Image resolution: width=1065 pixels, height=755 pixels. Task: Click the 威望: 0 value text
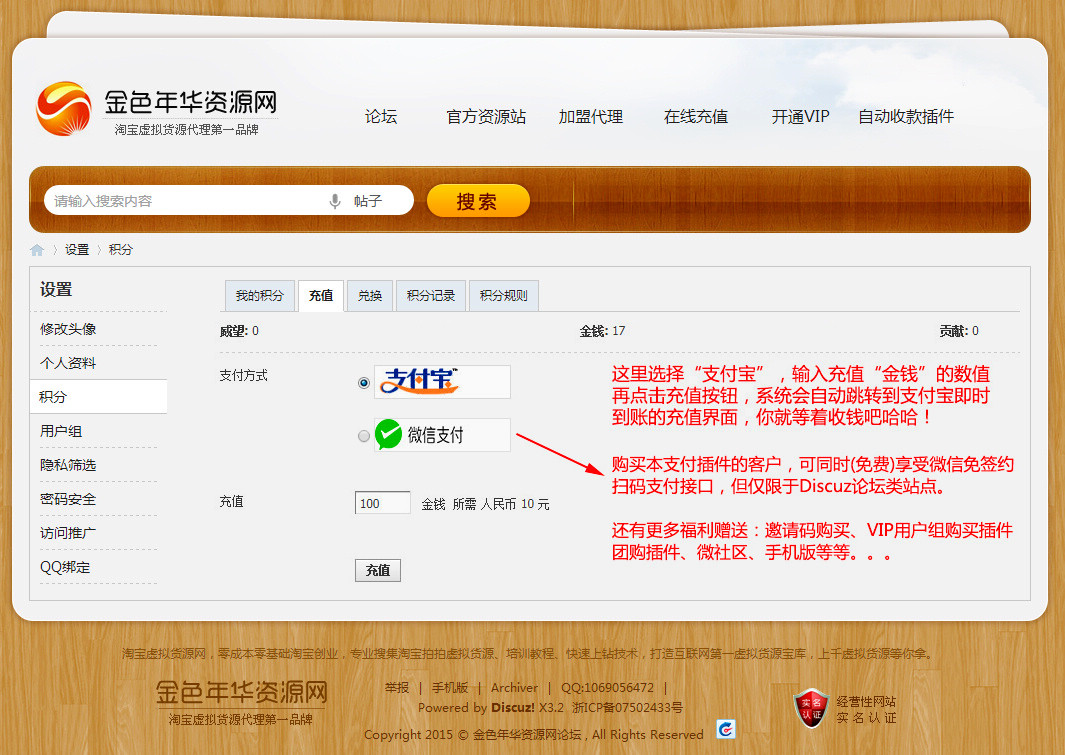coord(239,331)
